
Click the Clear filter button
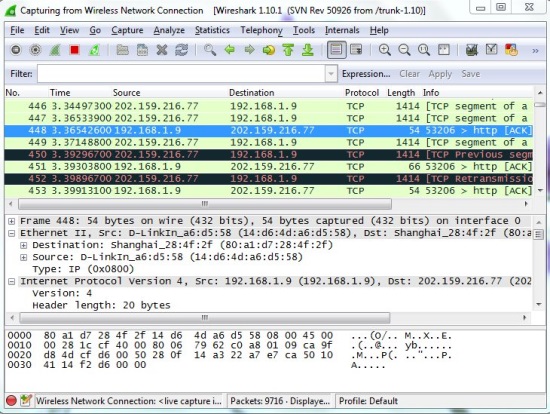point(409,74)
